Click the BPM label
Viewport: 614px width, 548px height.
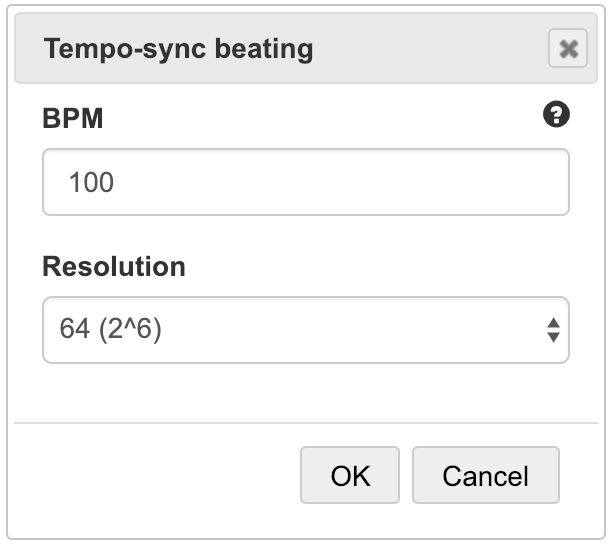(x=73, y=119)
